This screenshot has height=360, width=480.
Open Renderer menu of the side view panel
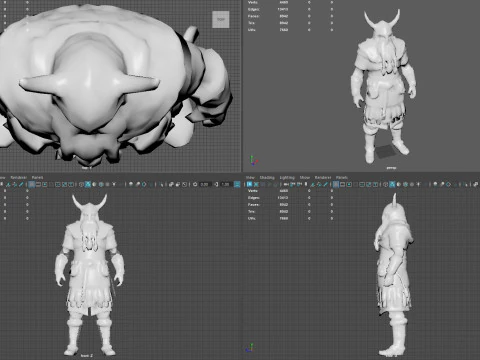click(323, 177)
